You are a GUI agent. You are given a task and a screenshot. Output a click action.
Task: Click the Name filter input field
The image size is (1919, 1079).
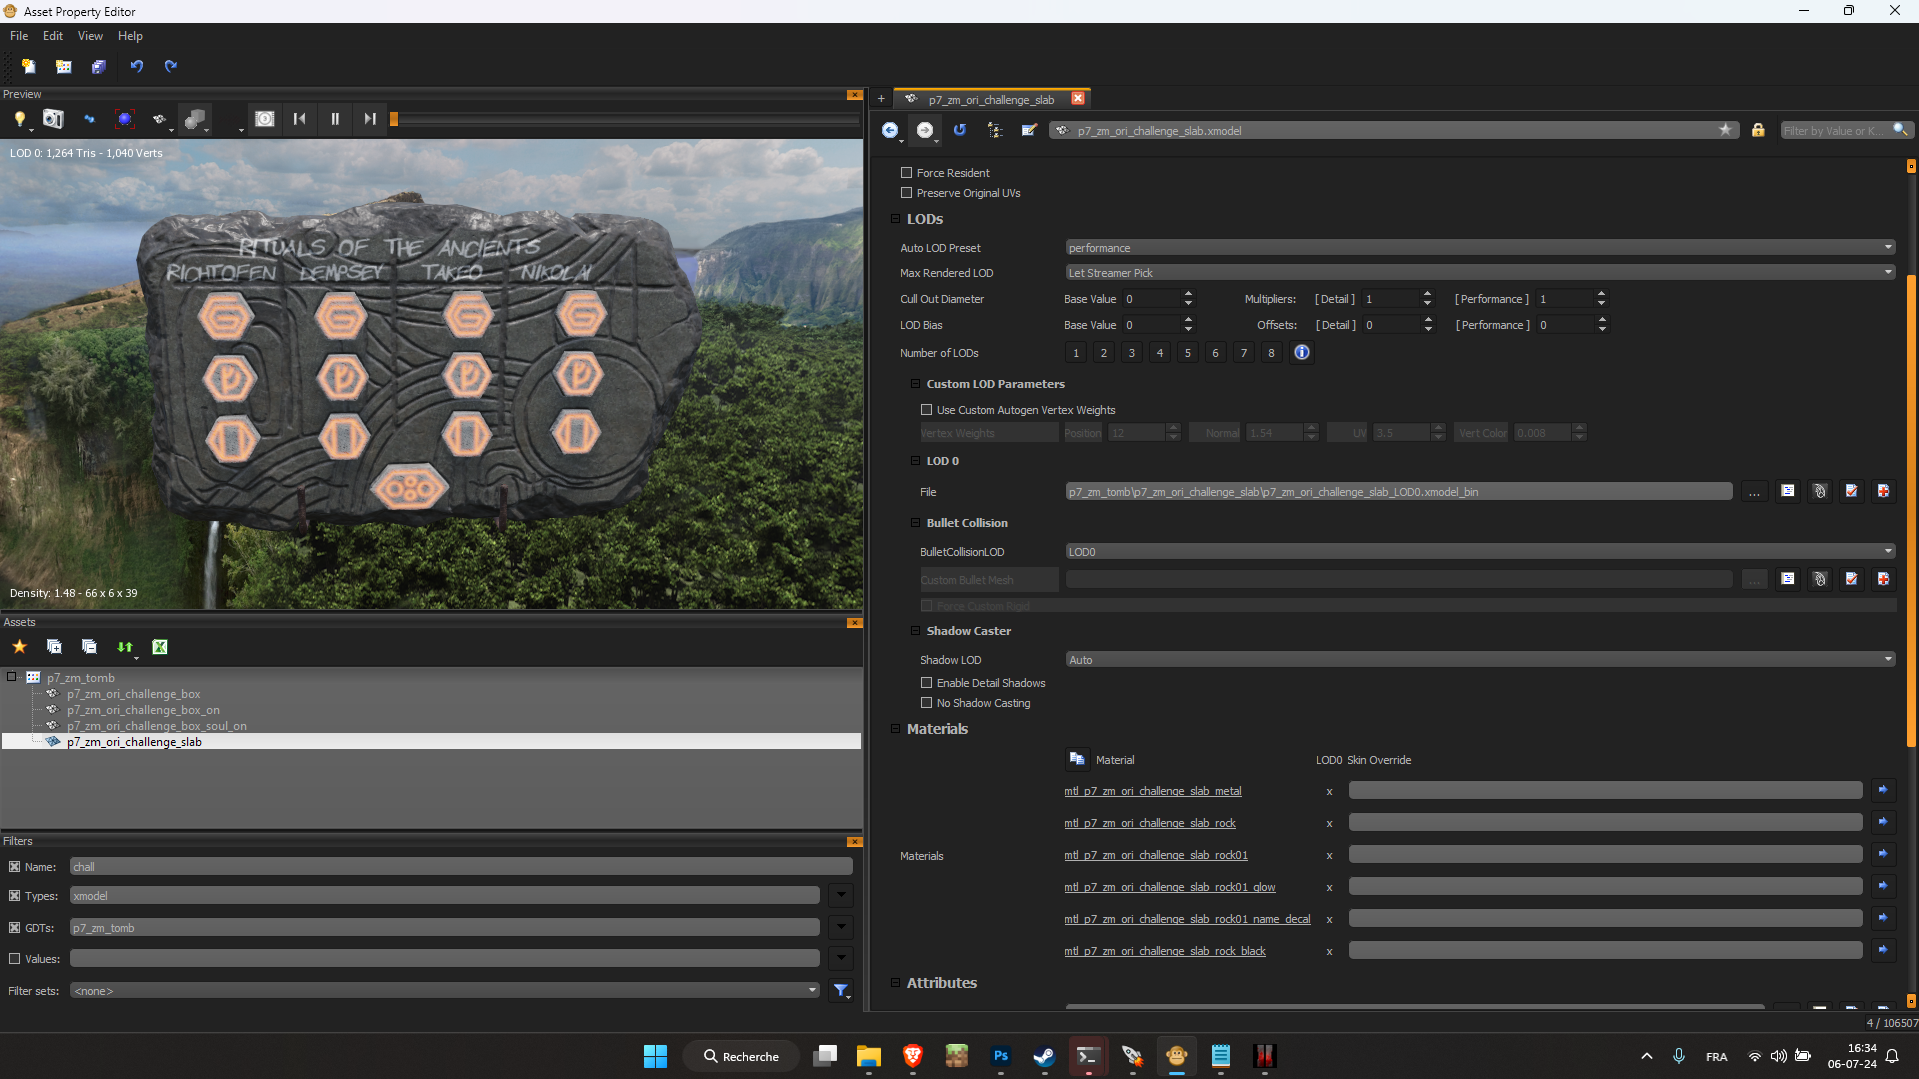coord(461,867)
